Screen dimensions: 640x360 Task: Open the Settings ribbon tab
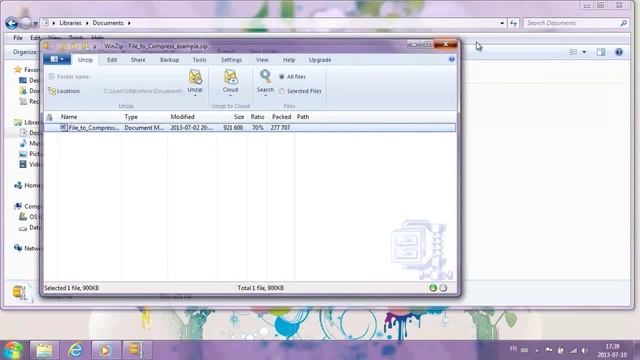(231, 60)
